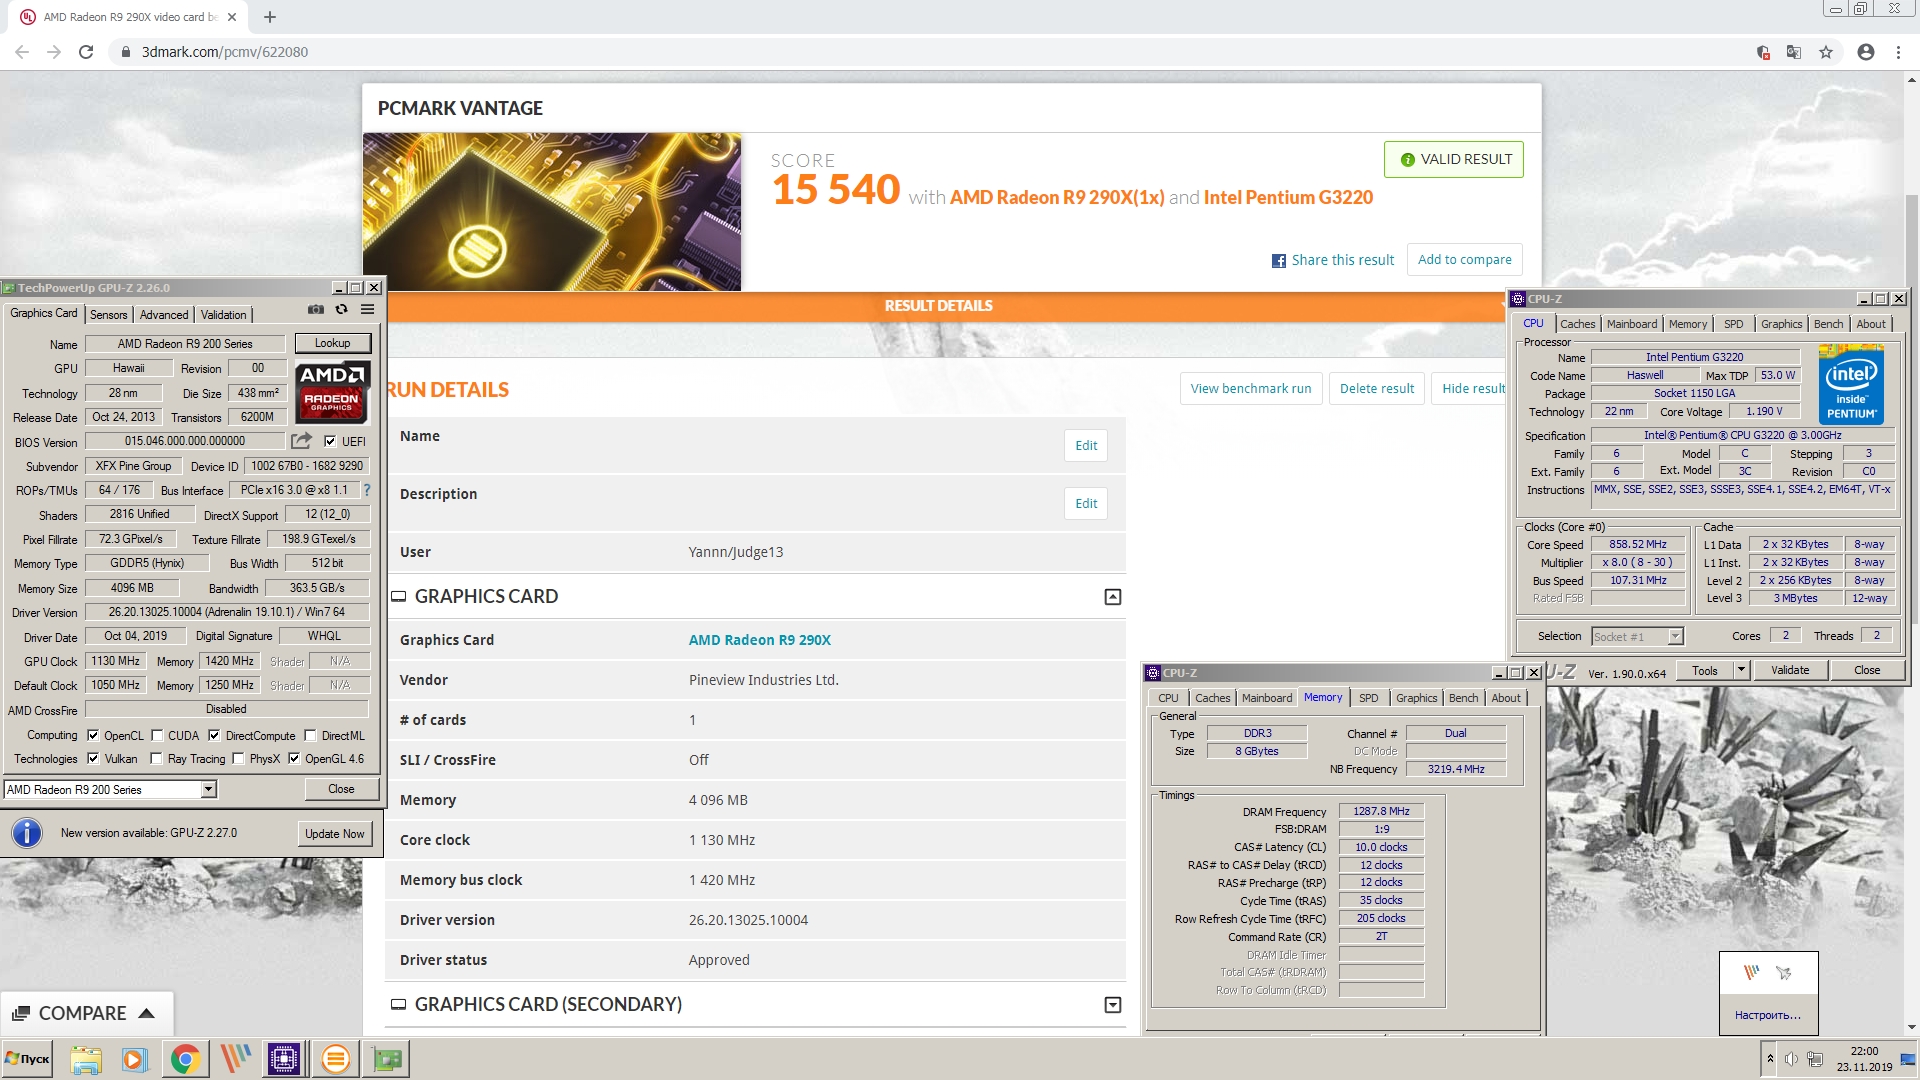Toggle the DirectML checkbox

tap(310, 735)
